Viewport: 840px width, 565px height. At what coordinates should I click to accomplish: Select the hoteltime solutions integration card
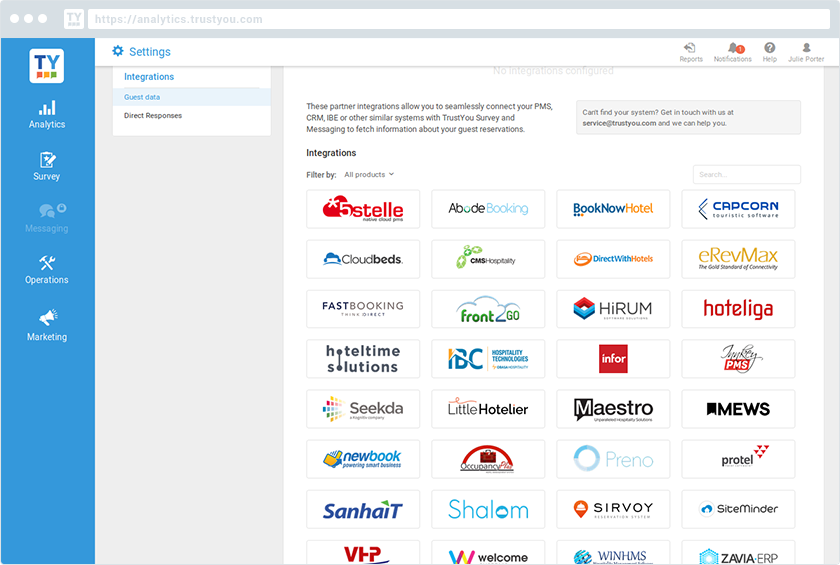[363, 359]
